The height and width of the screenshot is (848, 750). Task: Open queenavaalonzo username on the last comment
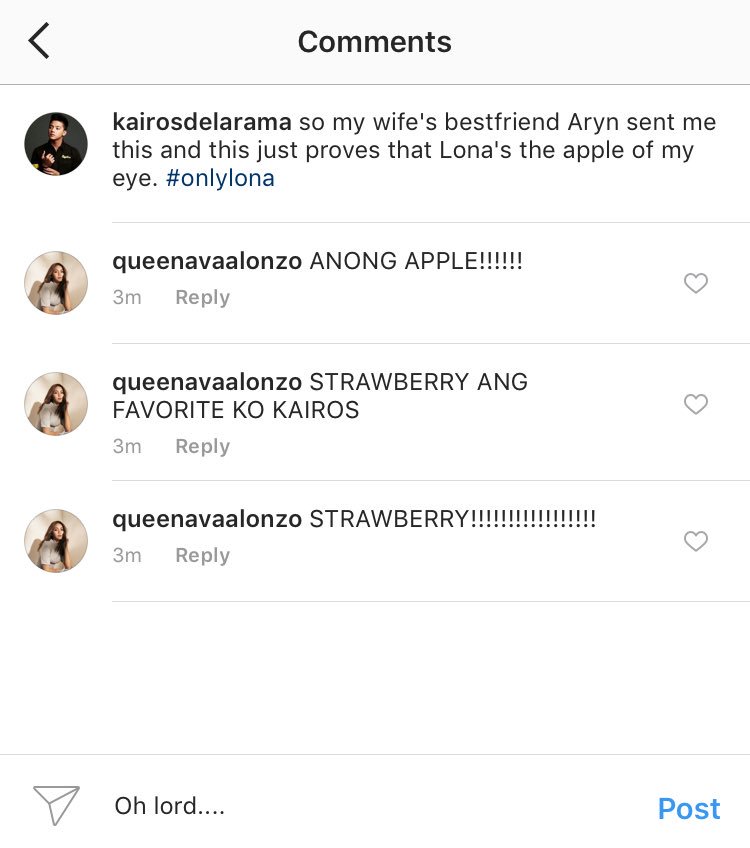pos(207,519)
